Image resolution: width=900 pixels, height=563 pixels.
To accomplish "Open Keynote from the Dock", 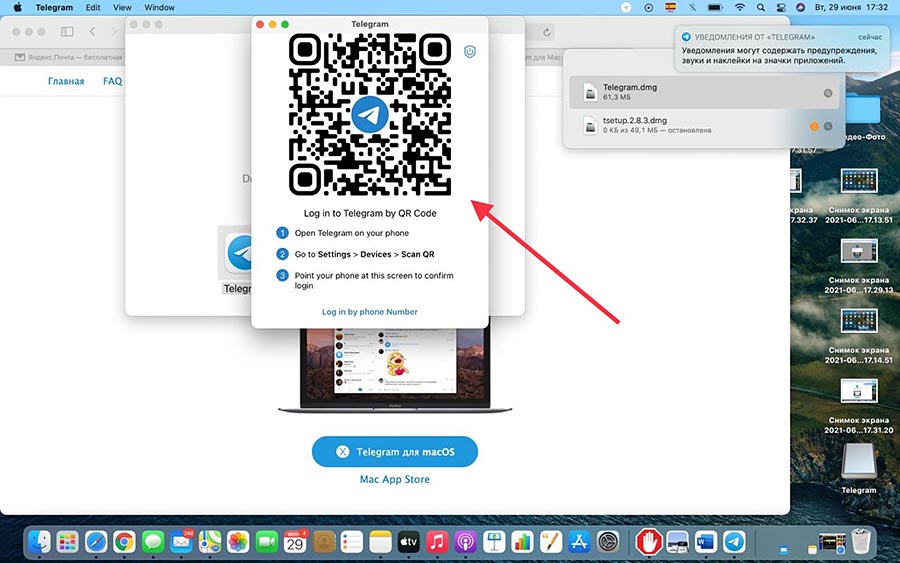I will point(494,541).
